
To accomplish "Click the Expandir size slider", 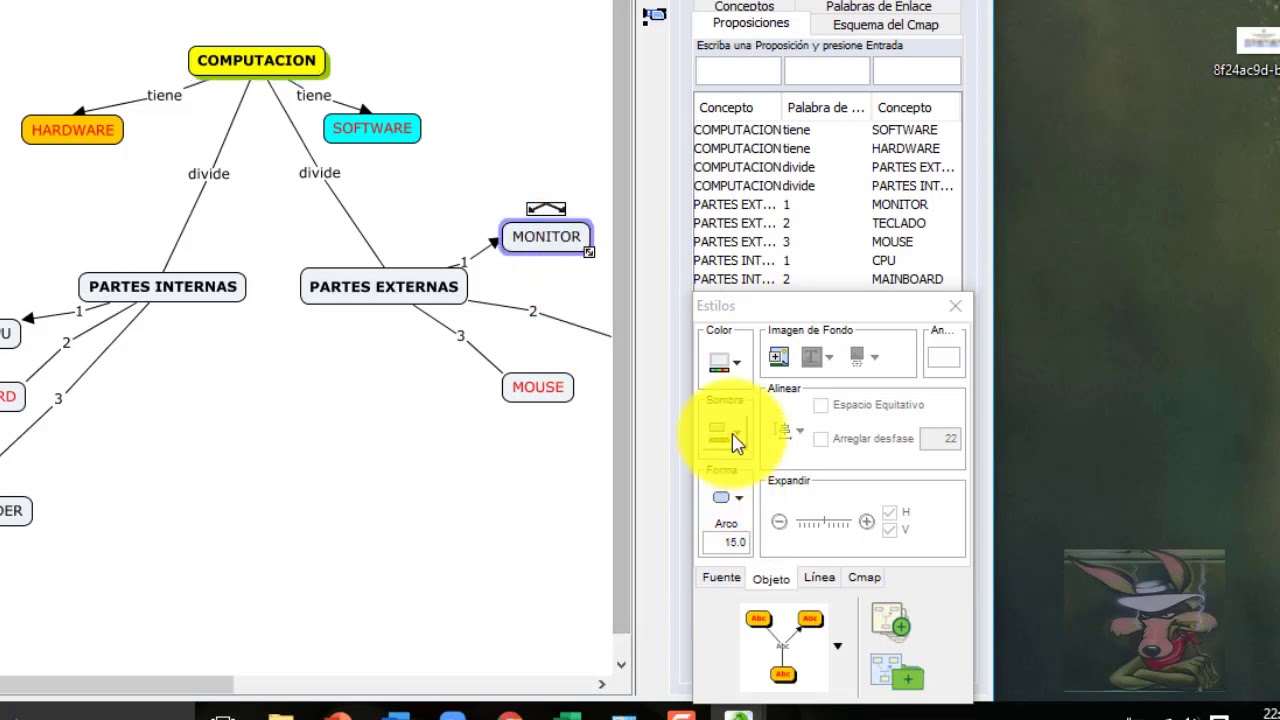I will tap(823, 522).
